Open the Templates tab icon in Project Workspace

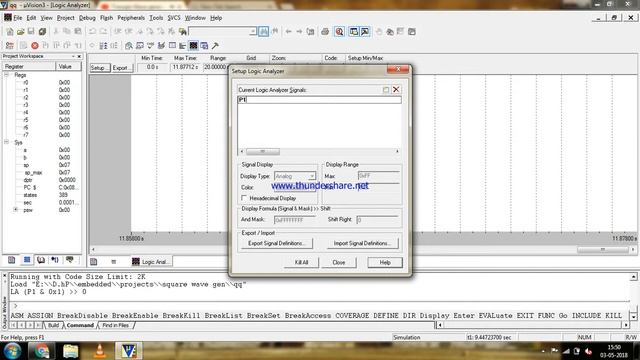click(x=70, y=260)
